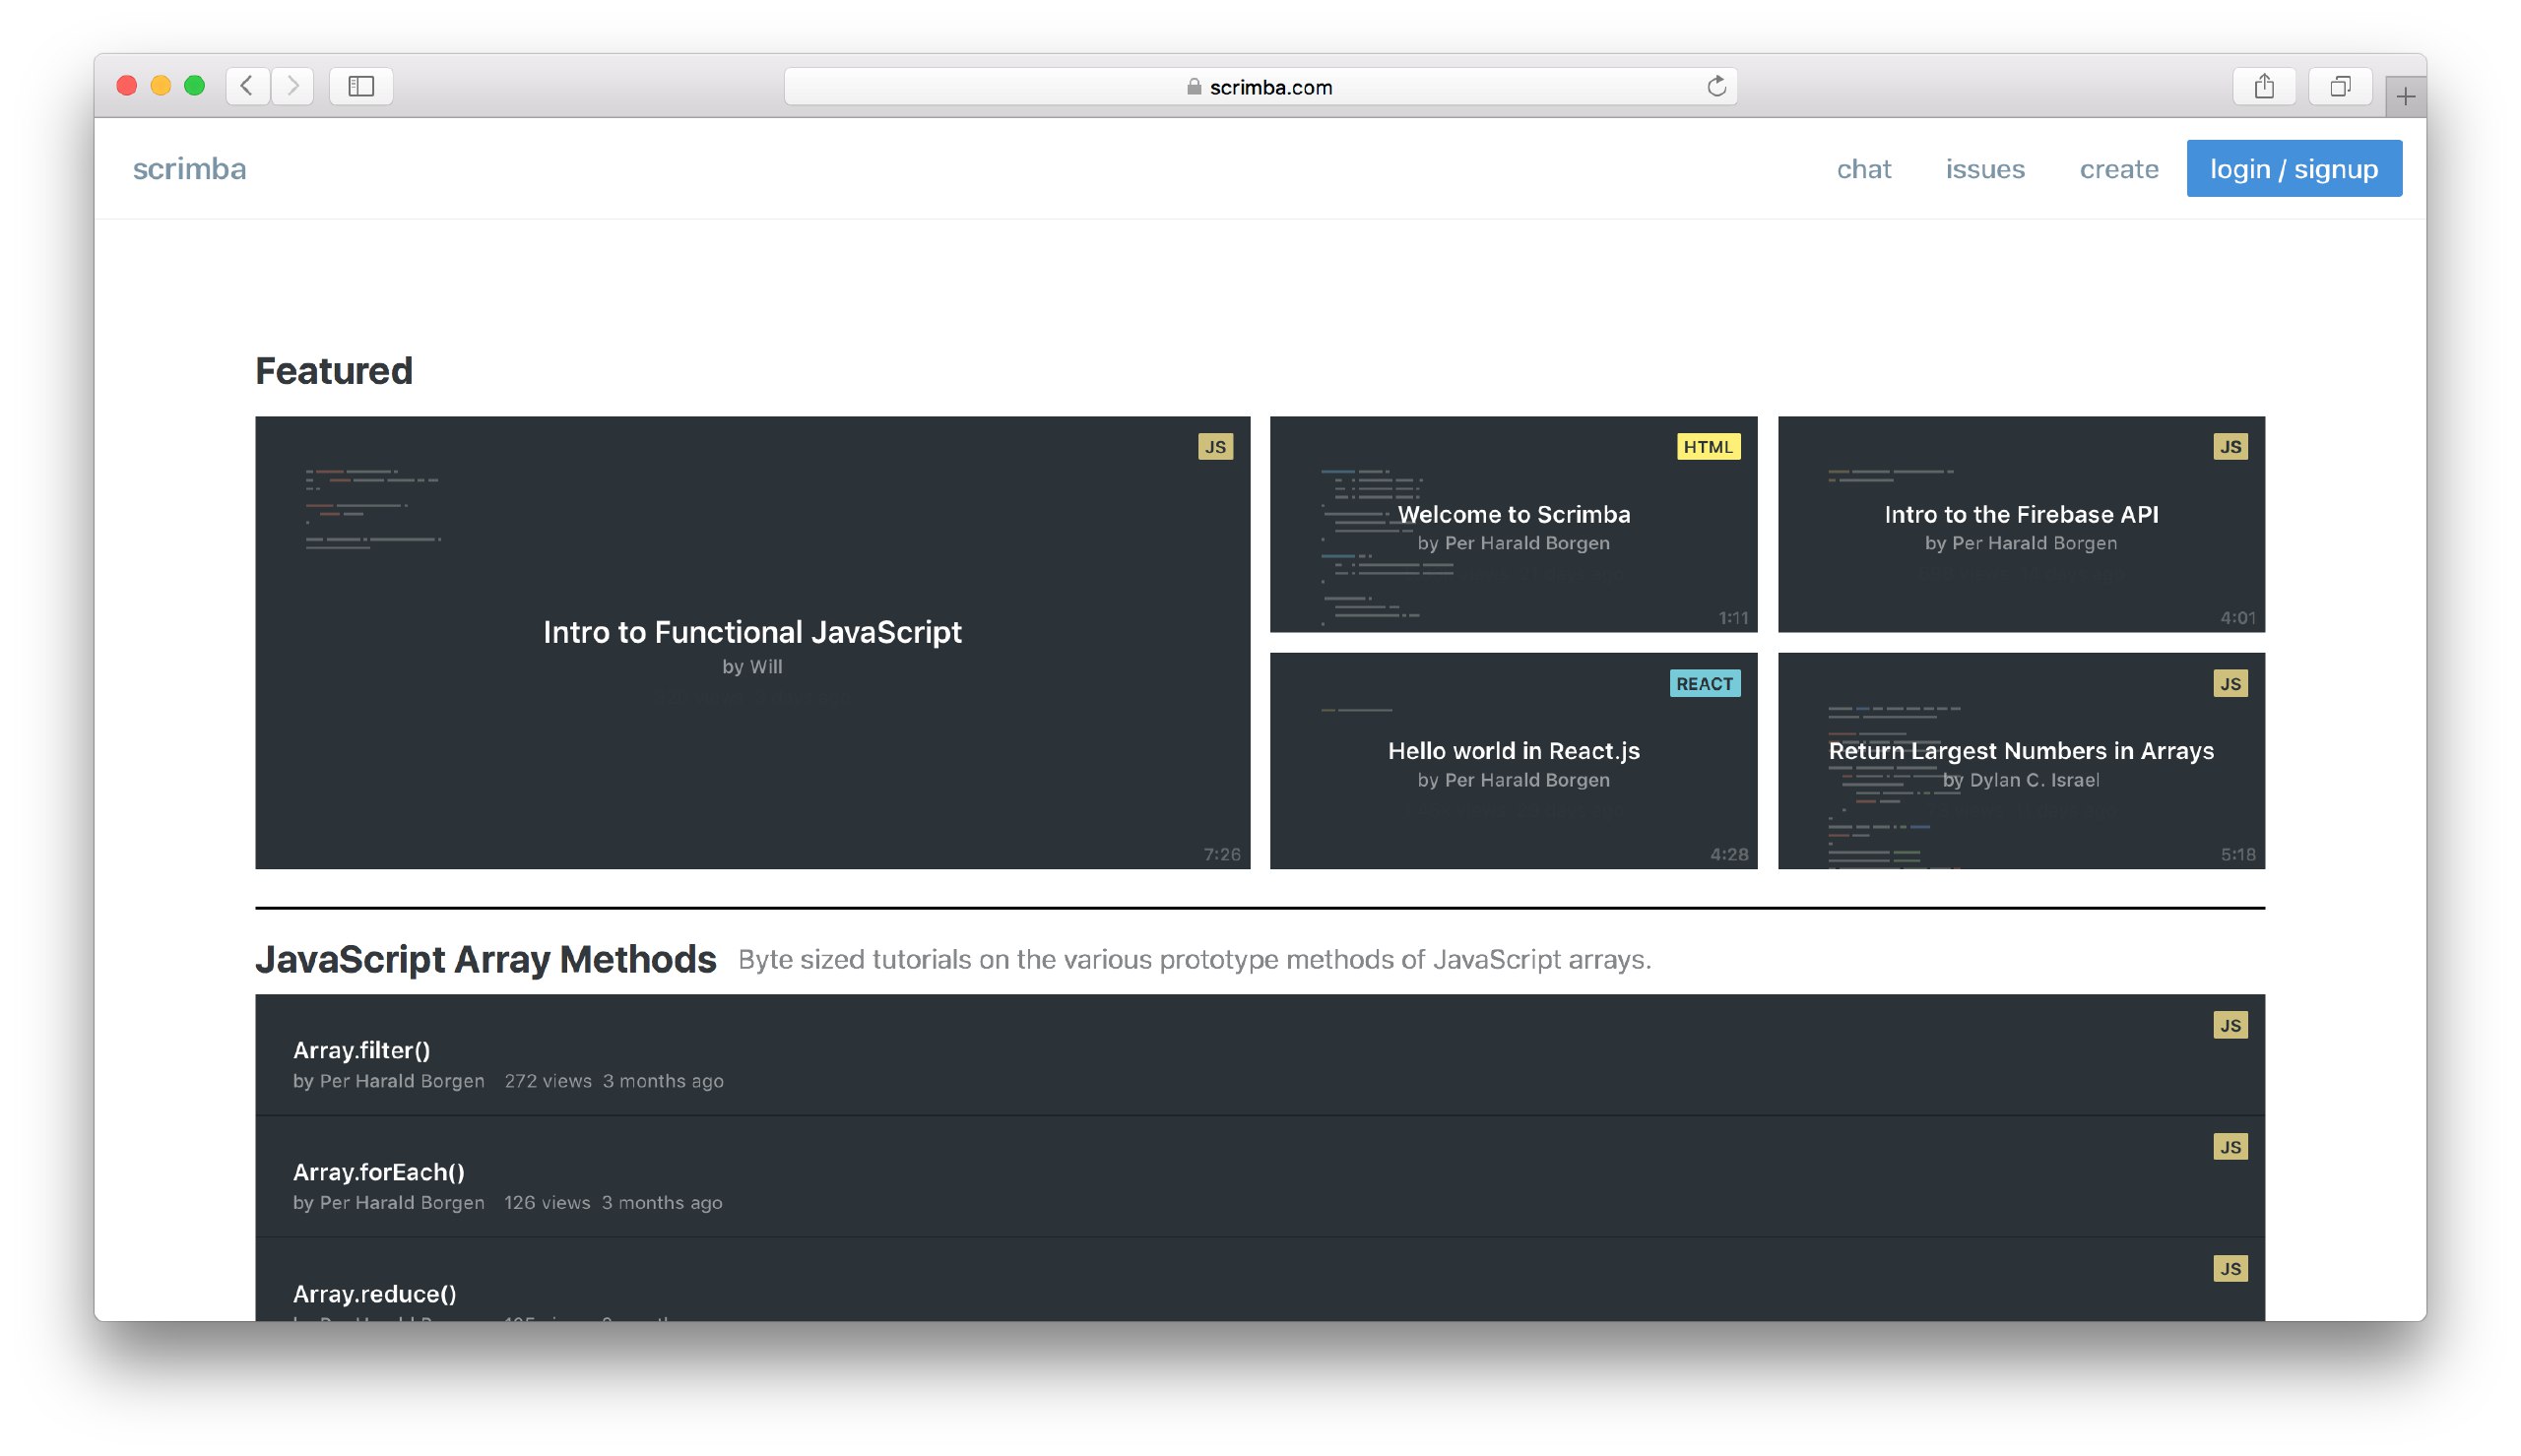The image size is (2521, 1456).
Task: Open the Array.reduce() tutorial row
Action: (1259, 1279)
